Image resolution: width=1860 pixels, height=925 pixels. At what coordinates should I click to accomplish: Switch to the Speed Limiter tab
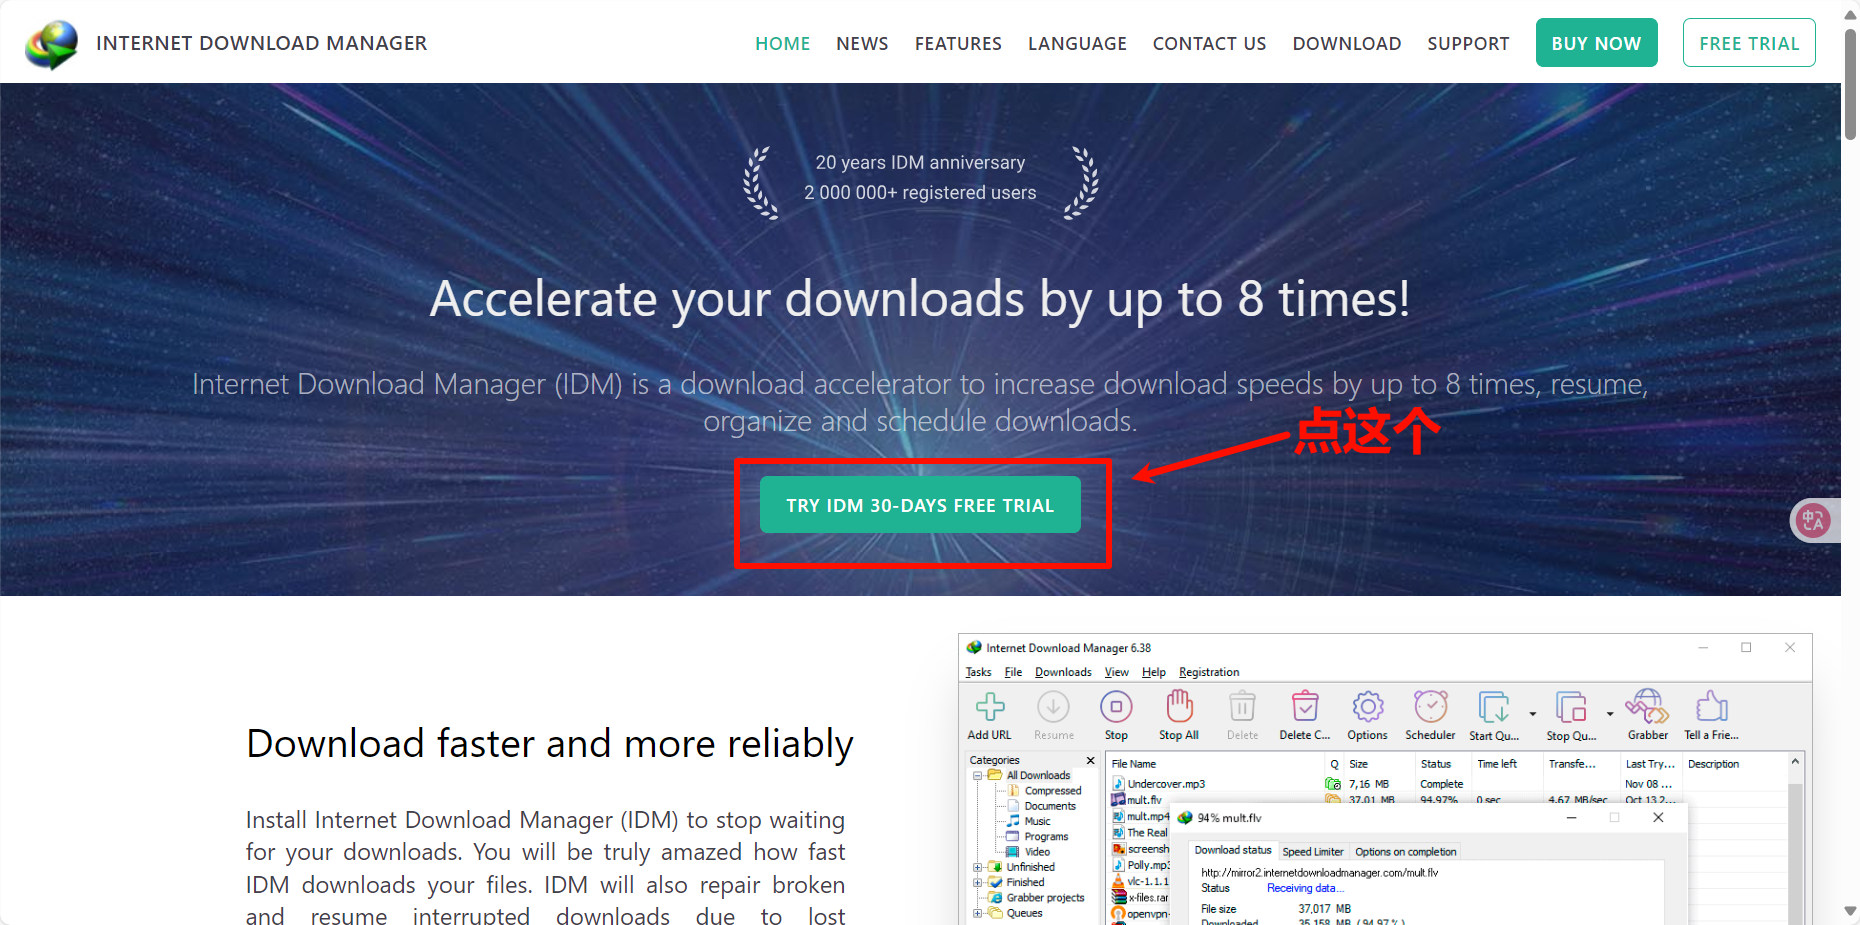[1312, 852]
